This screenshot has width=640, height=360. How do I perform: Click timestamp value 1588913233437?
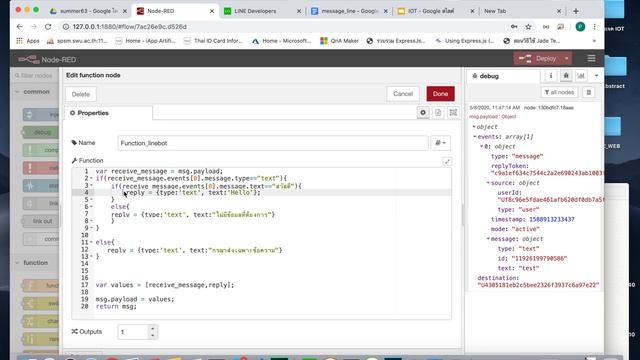click(x=552, y=220)
